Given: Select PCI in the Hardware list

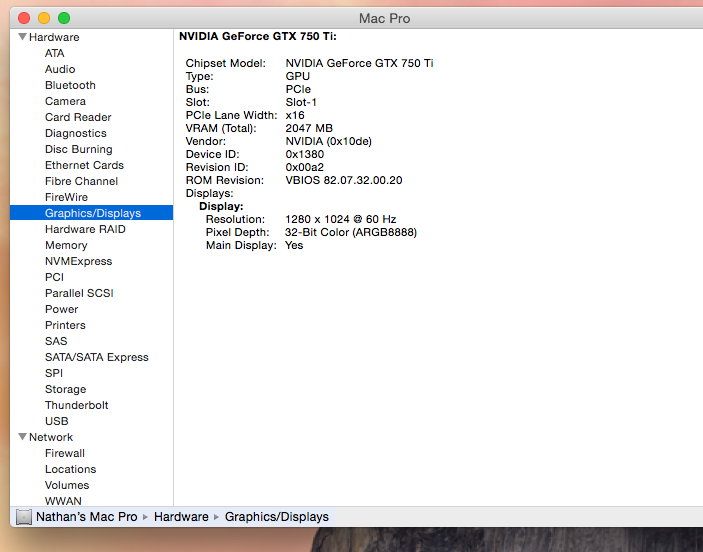Looking at the screenshot, I should tap(54, 277).
